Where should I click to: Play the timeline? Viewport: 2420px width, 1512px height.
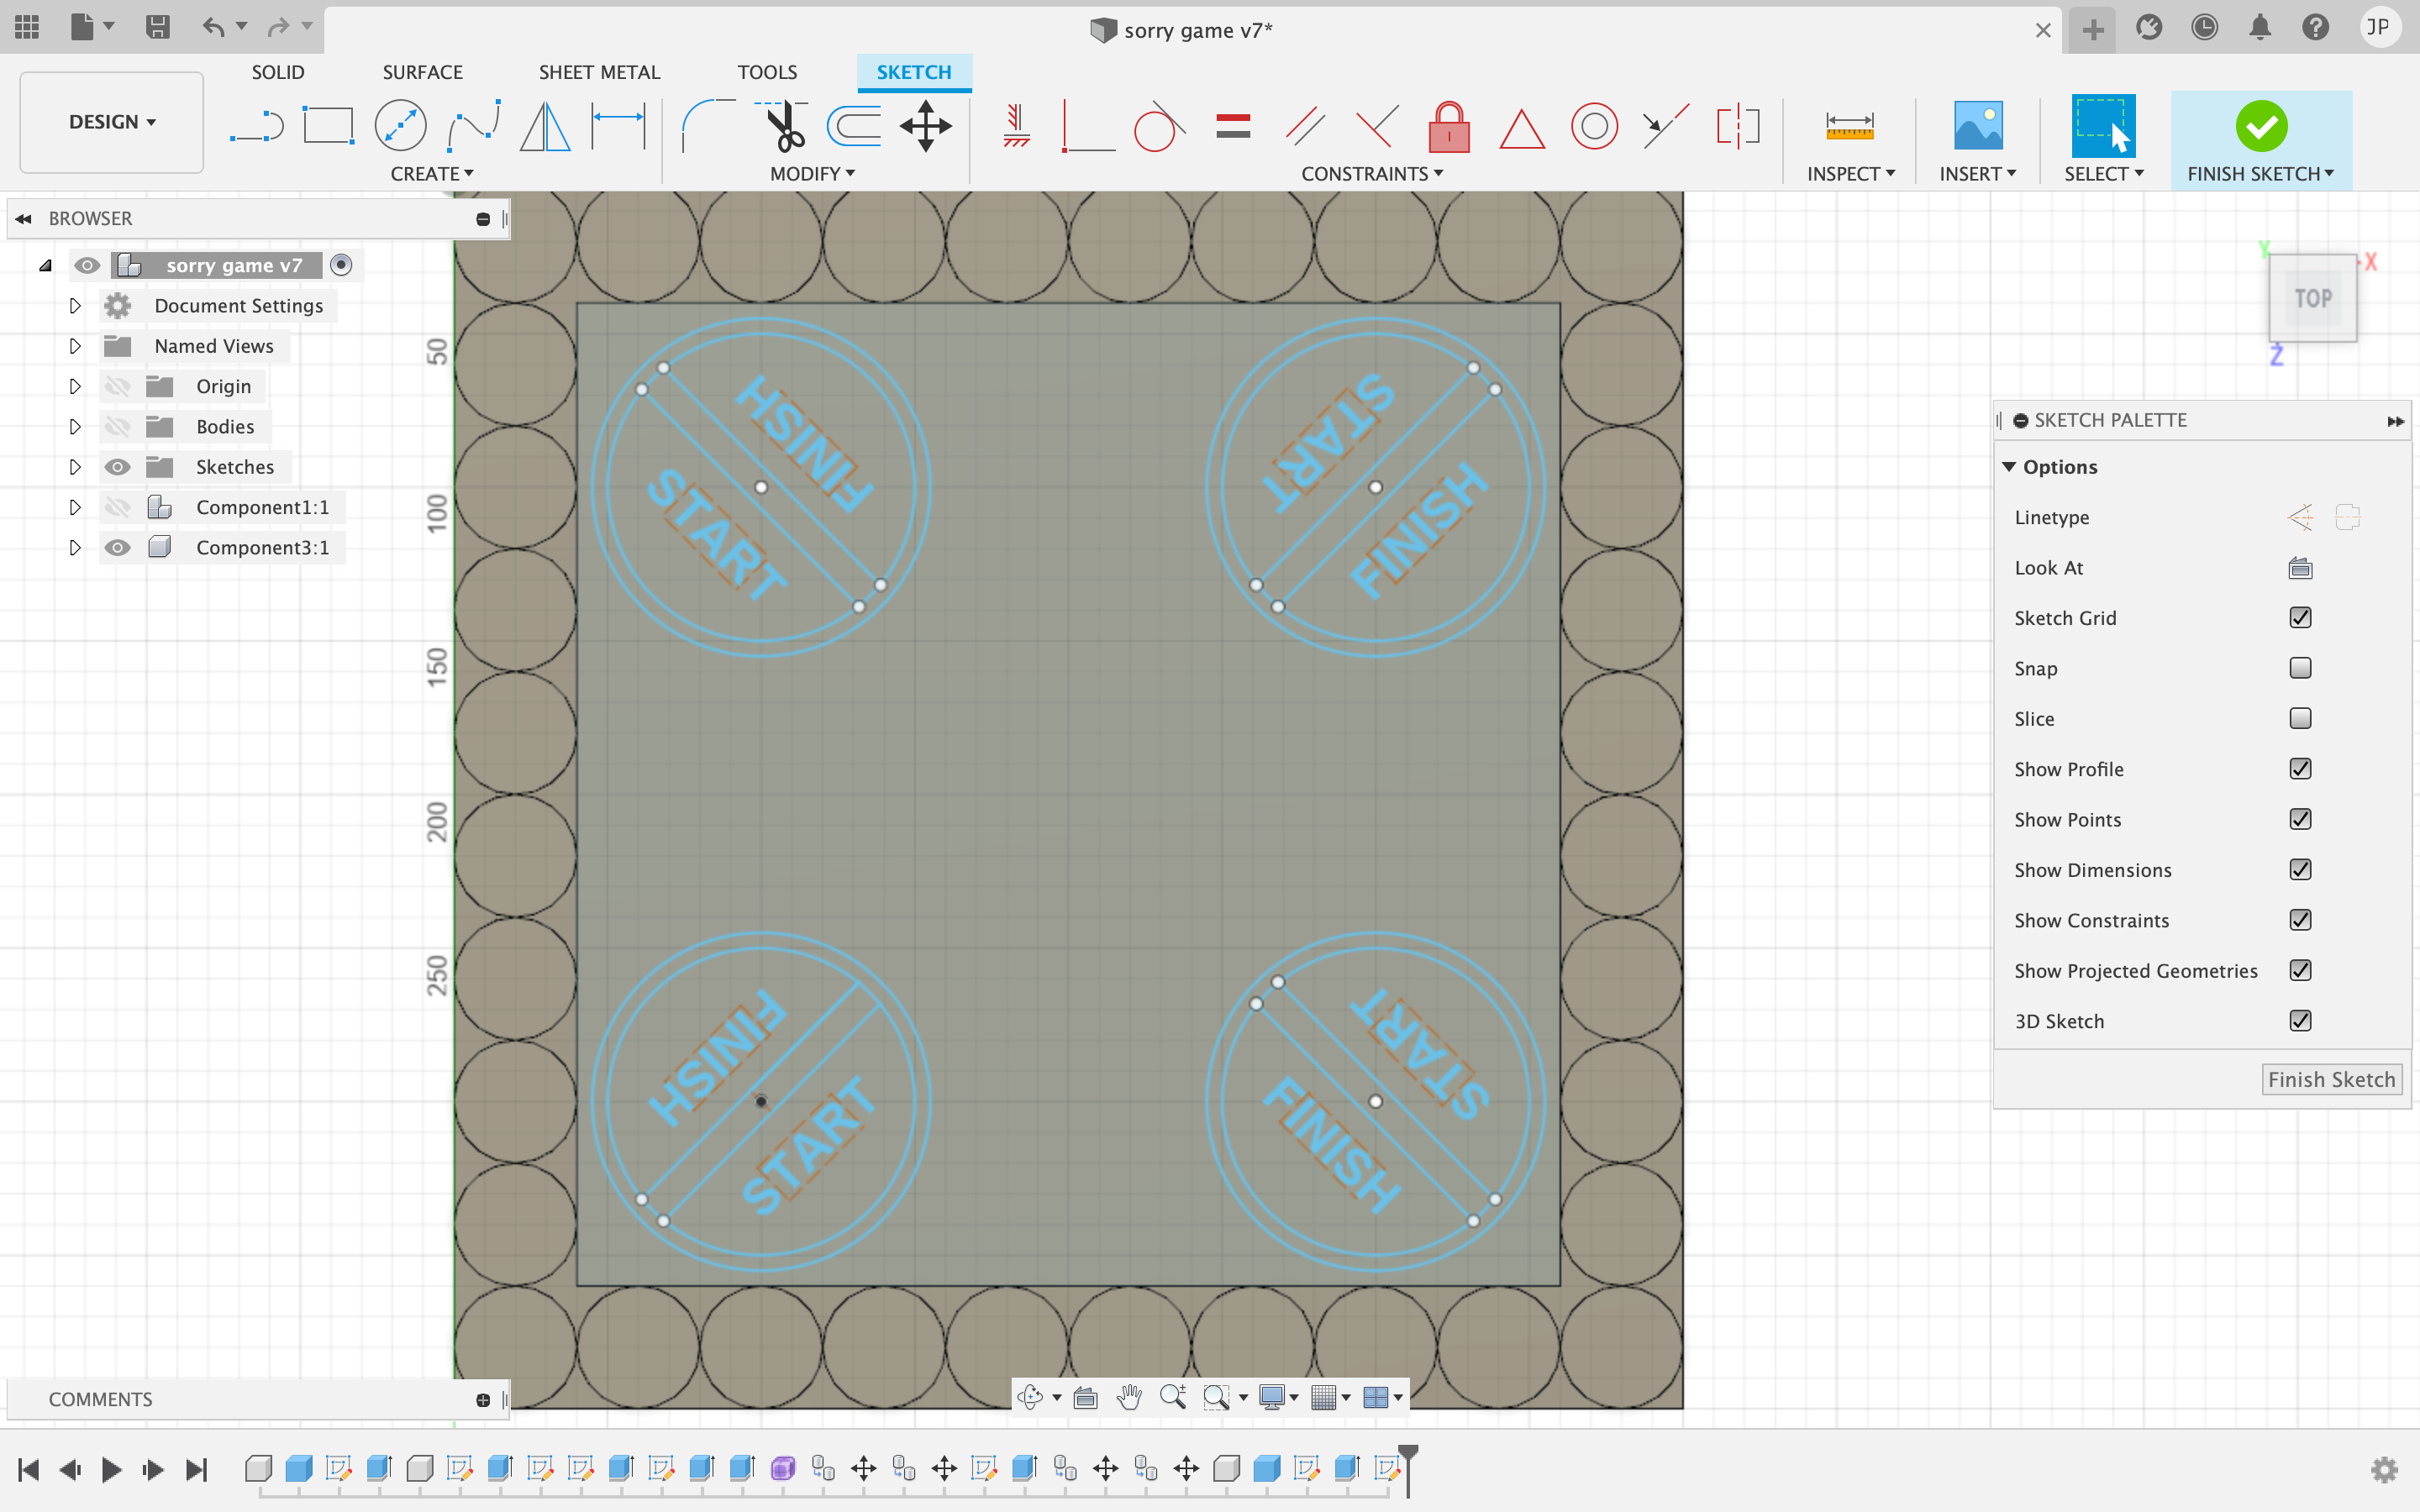111,1469
